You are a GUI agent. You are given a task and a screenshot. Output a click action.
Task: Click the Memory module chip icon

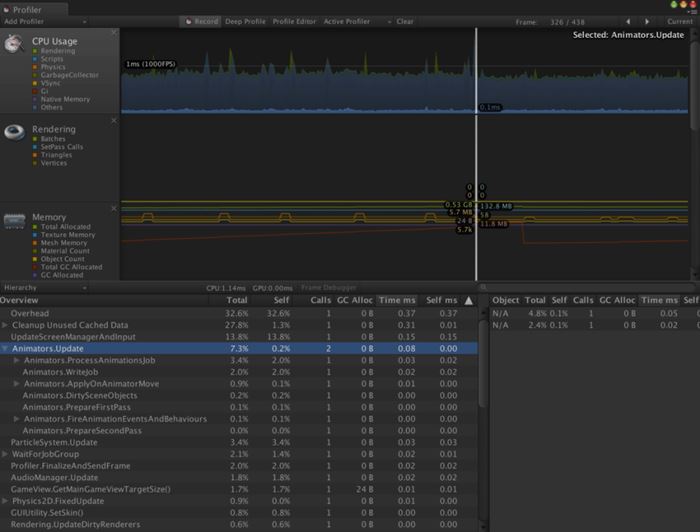click(x=15, y=219)
